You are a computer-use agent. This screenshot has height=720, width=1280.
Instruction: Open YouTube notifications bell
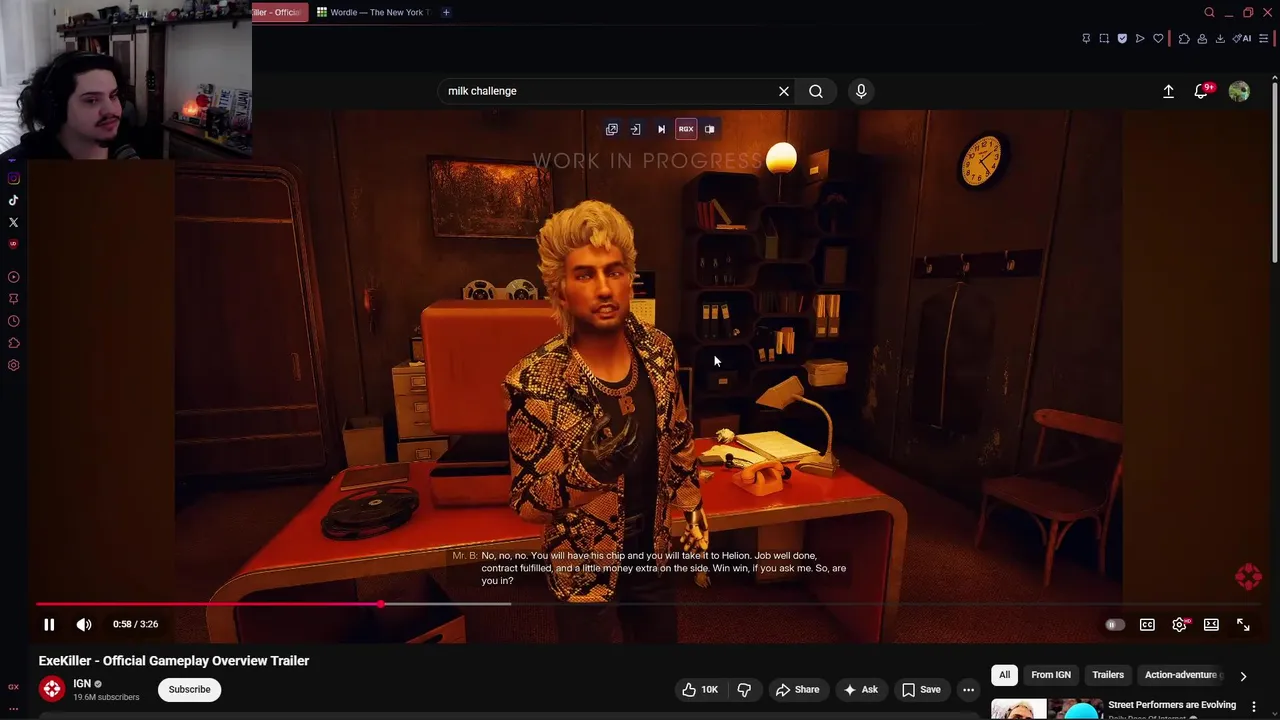[x=1202, y=91]
